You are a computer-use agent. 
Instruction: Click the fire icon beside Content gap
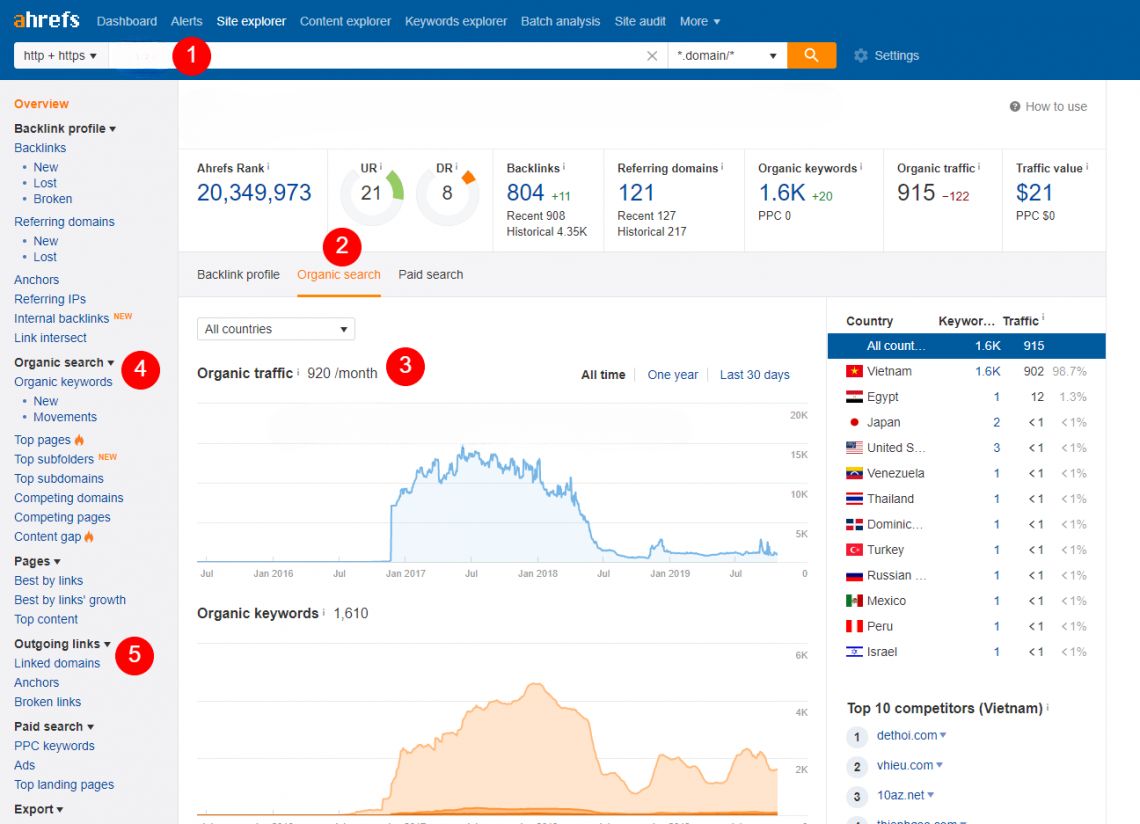coord(89,536)
